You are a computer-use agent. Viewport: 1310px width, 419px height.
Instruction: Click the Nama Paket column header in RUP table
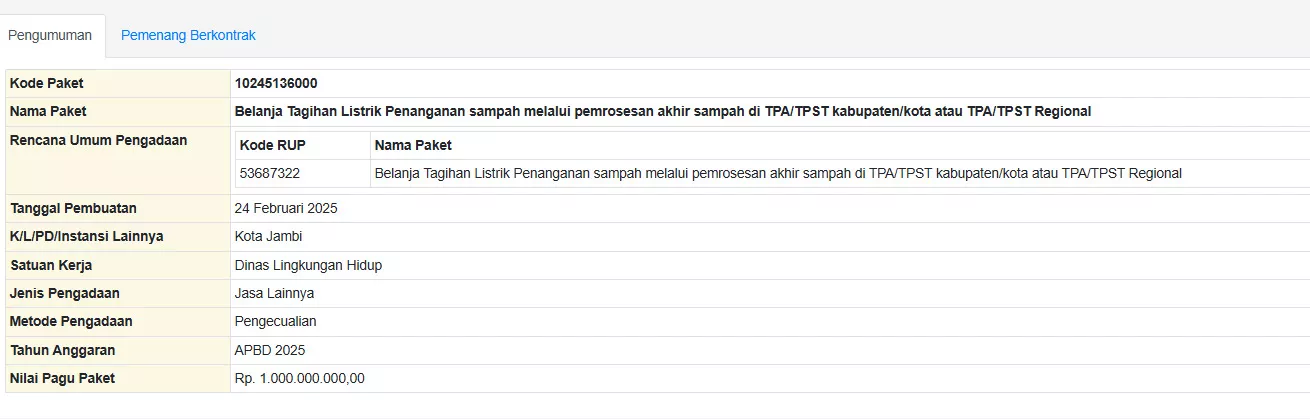coord(413,145)
